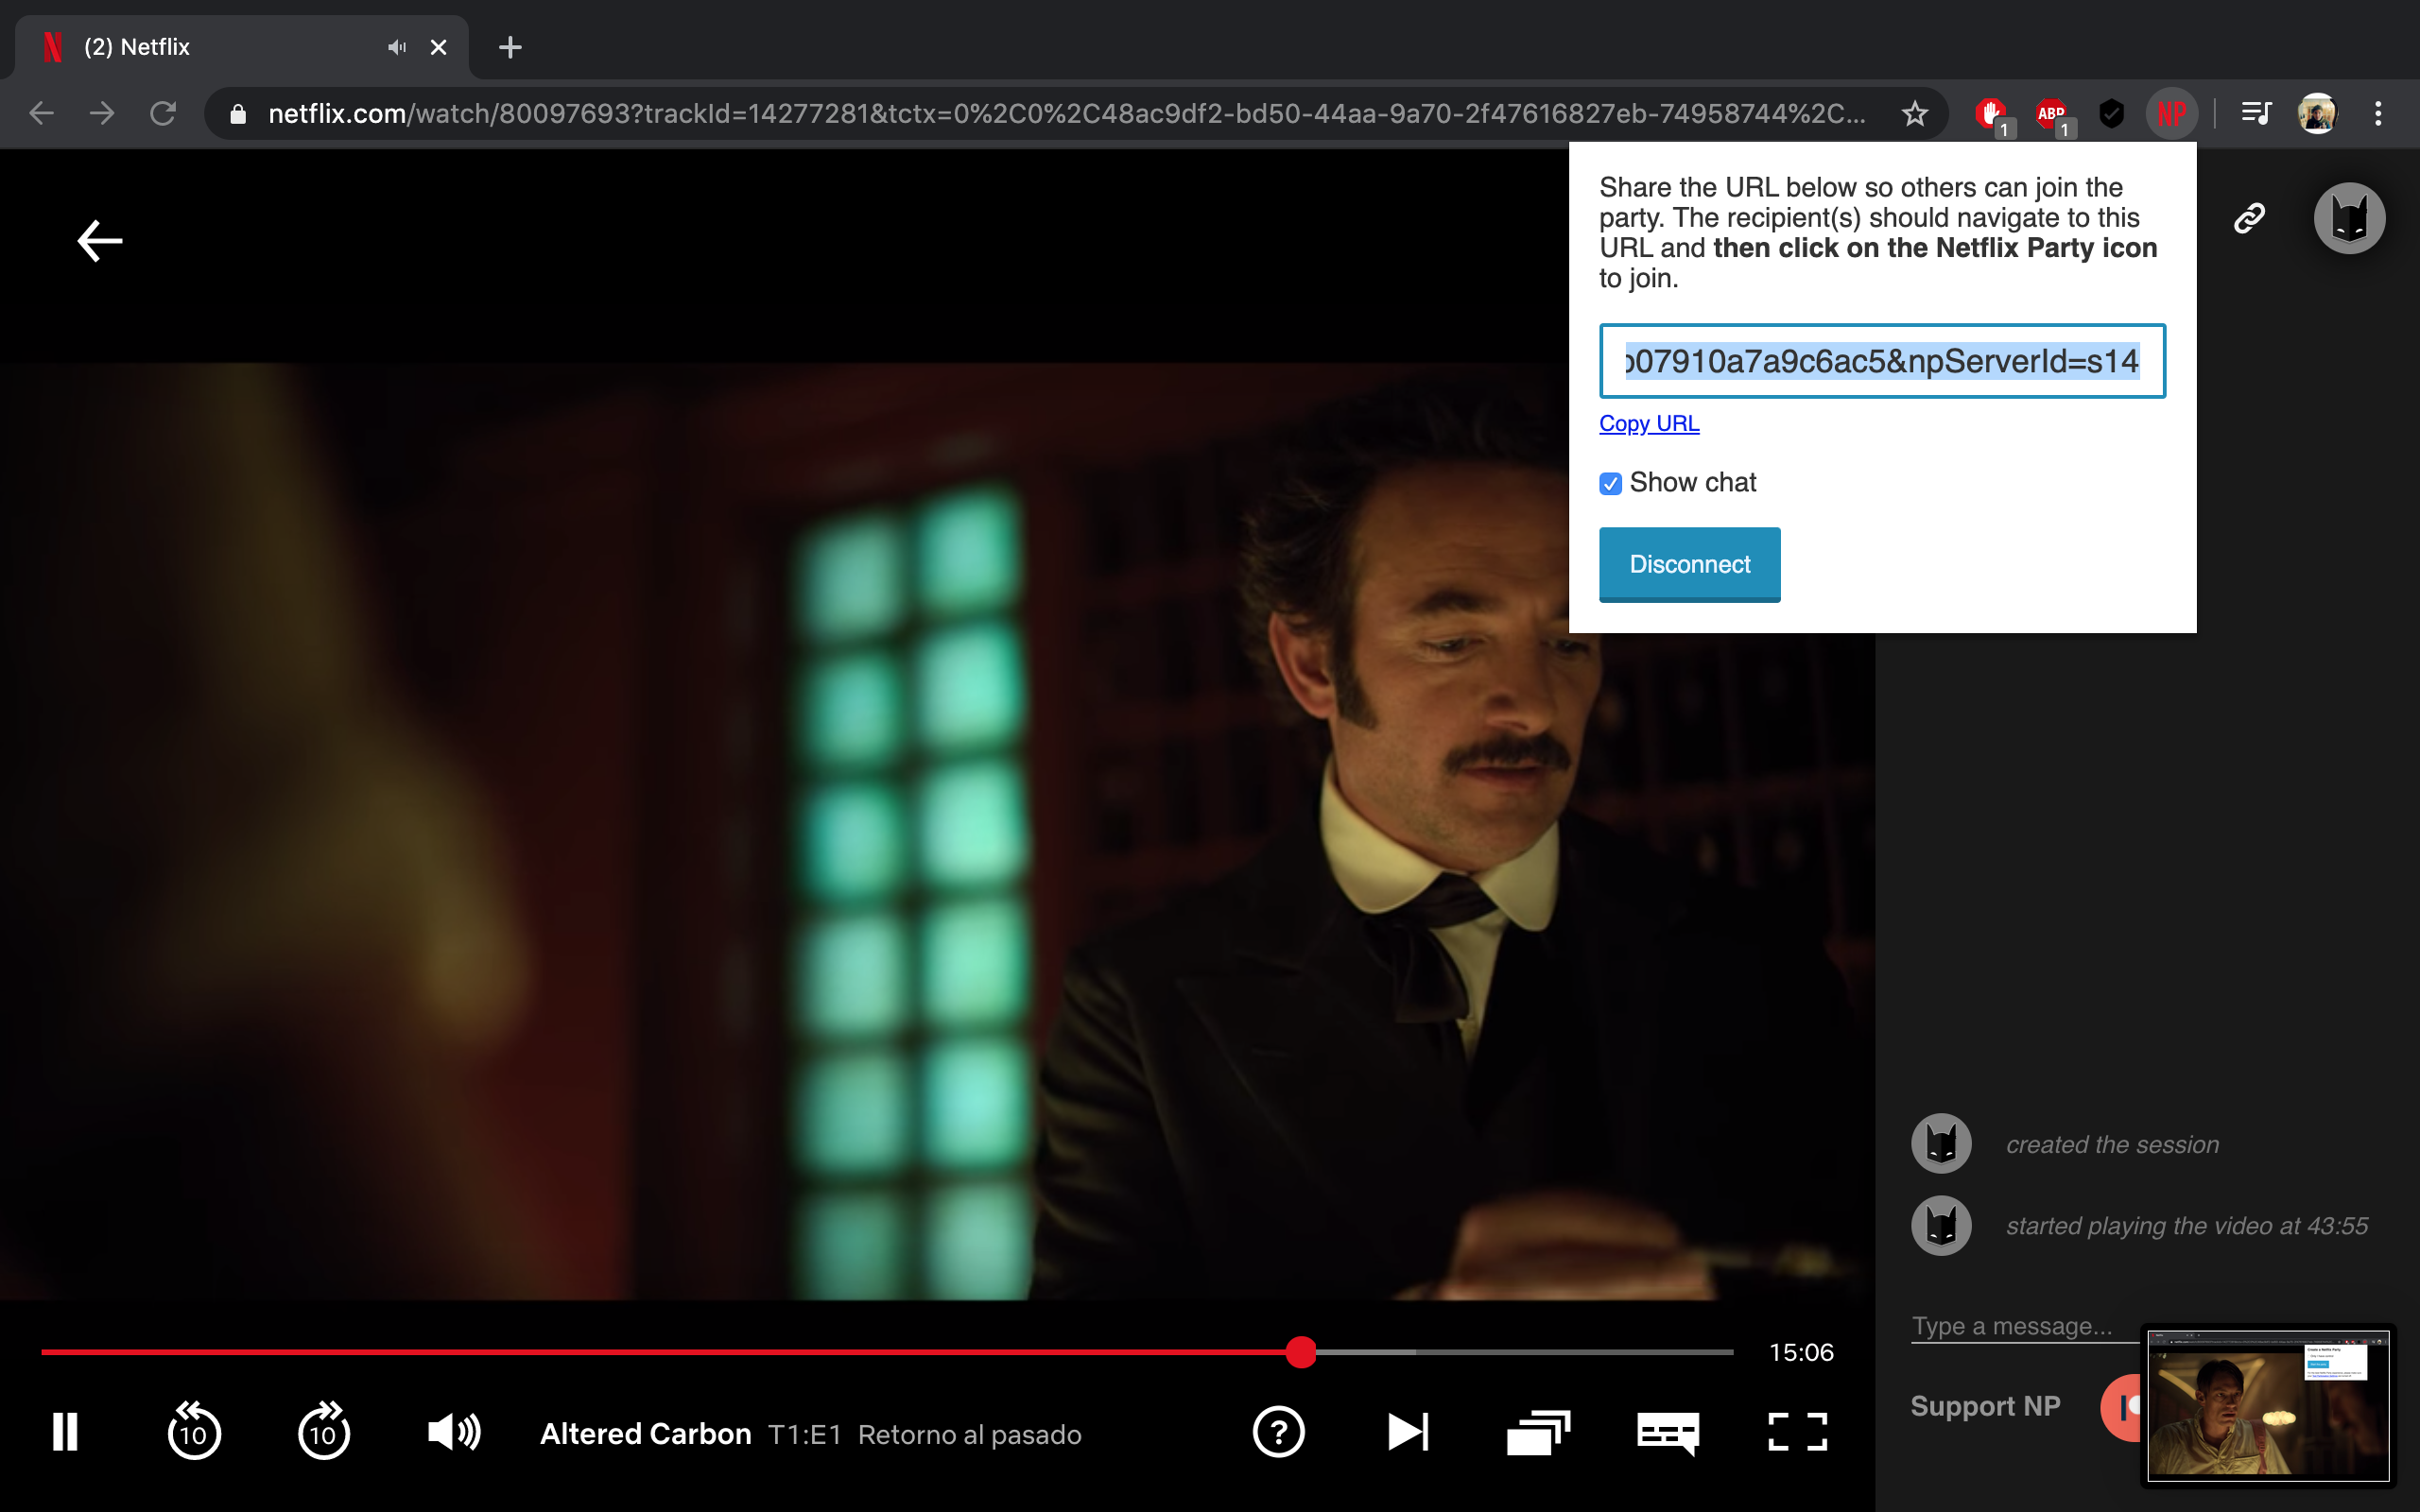Mute the Netflix tab audio icon
The image size is (2420, 1512).
pyautogui.click(x=397, y=47)
